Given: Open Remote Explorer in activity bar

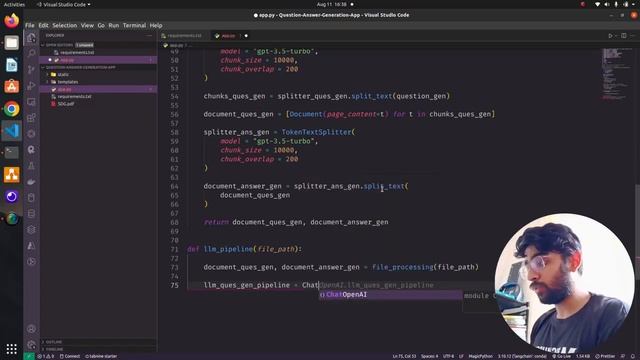Looking at the screenshot, I should (31, 102).
